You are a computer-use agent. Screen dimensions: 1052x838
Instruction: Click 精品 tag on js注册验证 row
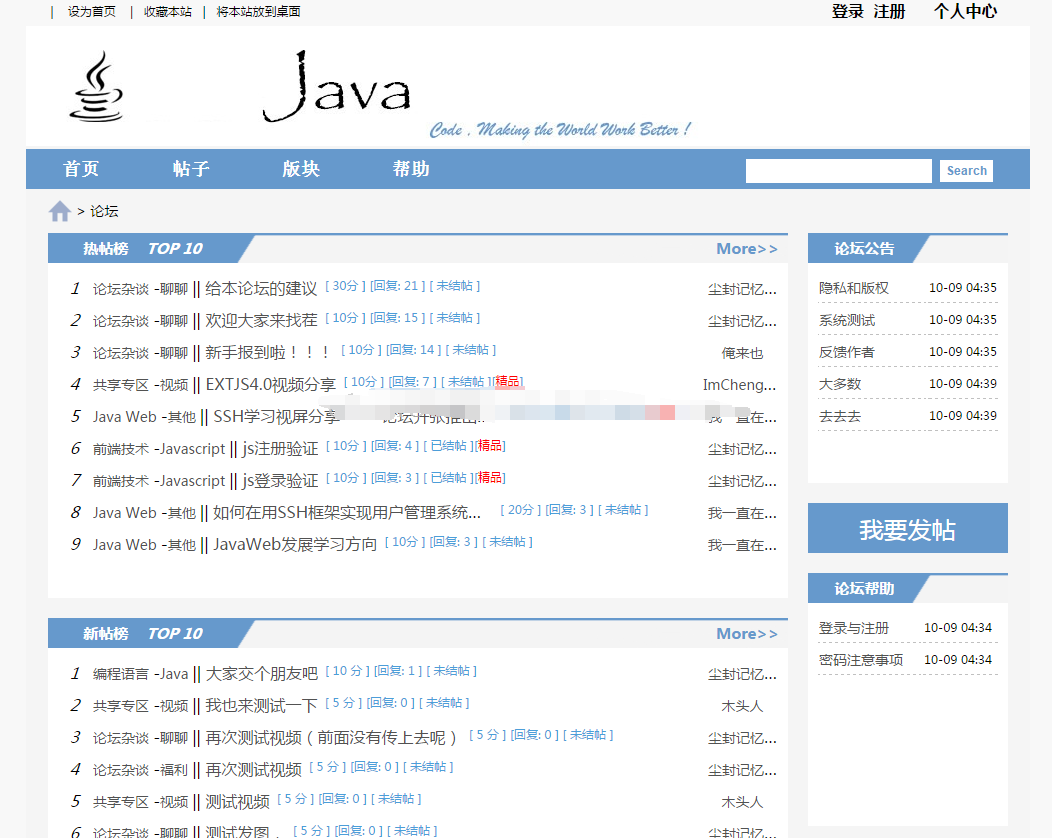click(x=490, y=446)
